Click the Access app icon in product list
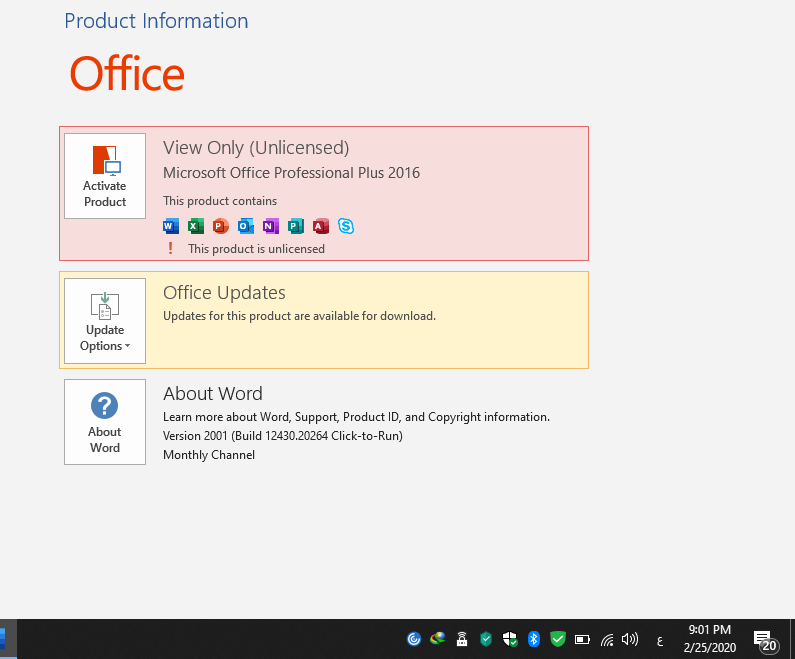795x659 pixels. click(320, 226)
